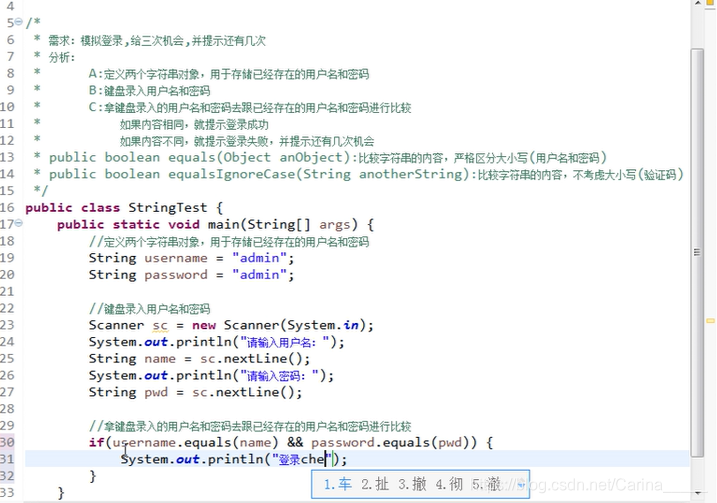The image size is (717, 503).
Task: Click the yellow warning marker in overview ruler
Action: [710, 321]
